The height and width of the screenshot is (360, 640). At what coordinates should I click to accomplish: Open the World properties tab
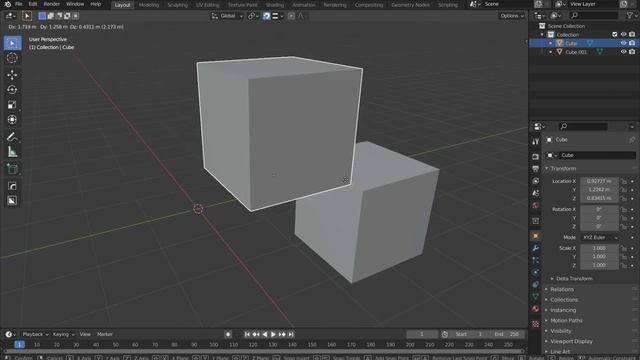pyautogui.click(x=536, y=205)
